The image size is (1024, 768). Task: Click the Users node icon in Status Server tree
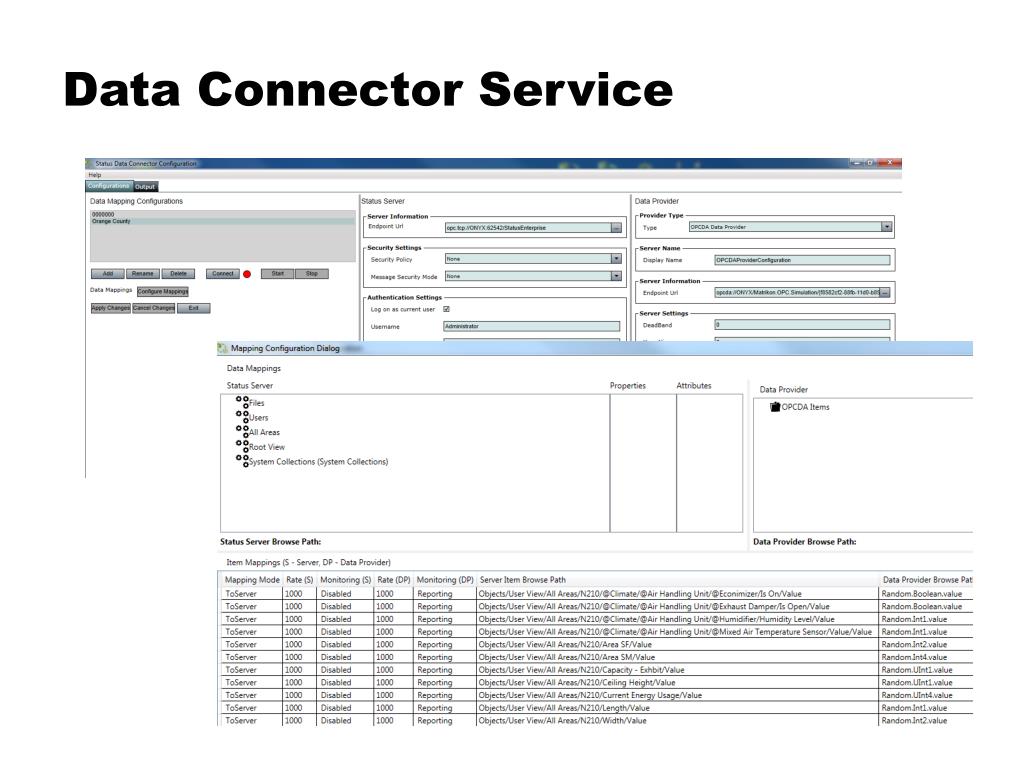tap(242, 417)
